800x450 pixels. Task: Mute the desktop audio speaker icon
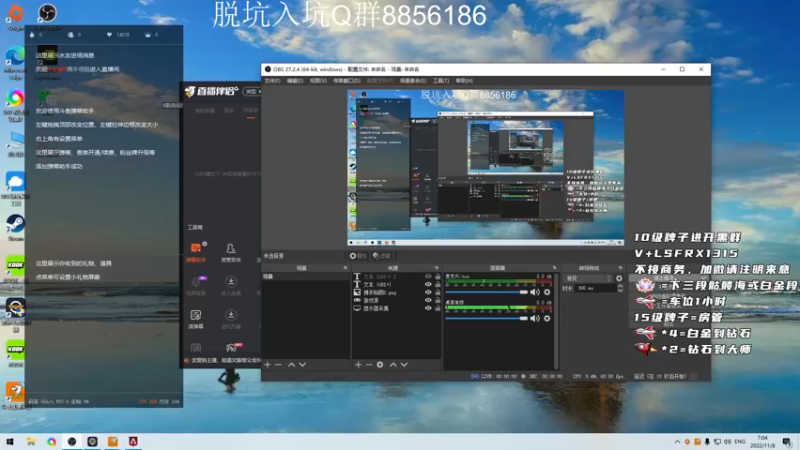[x=534, y=318]
